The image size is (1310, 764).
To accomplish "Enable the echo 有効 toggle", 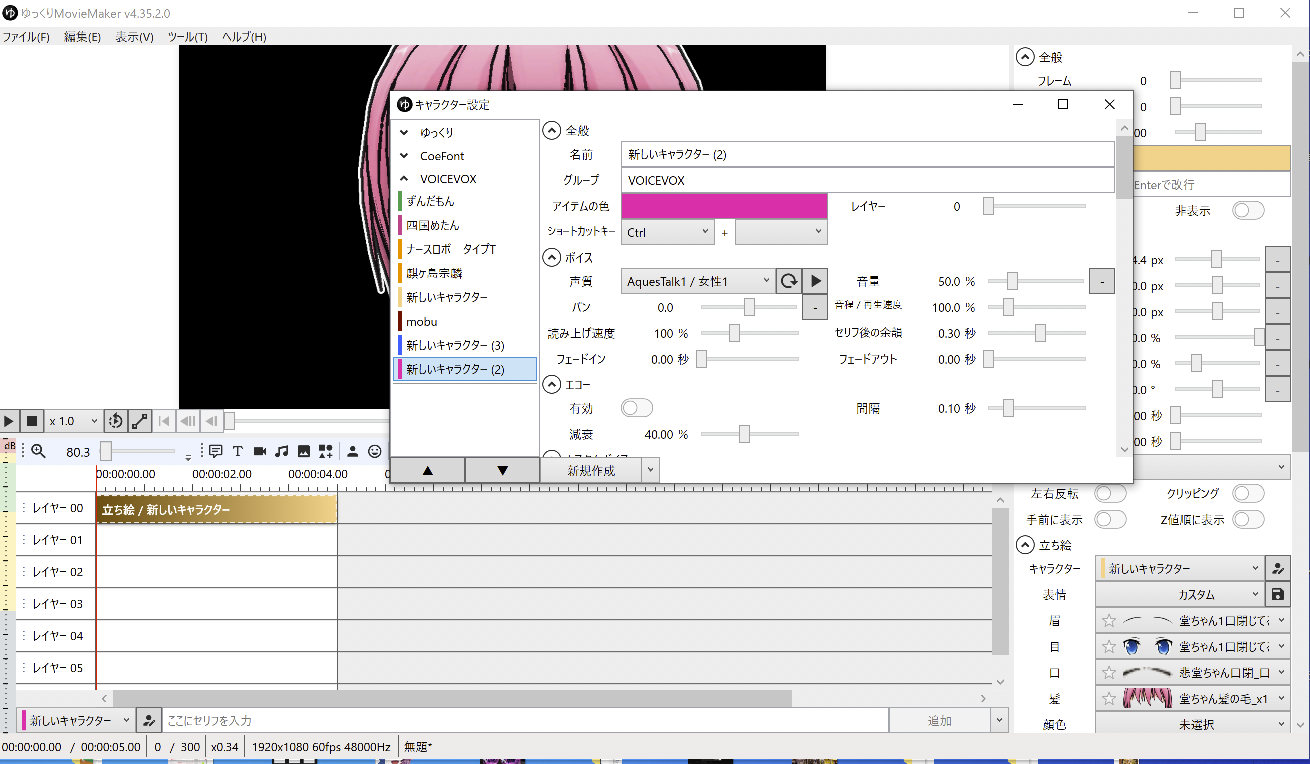I will tap(637, 408).
